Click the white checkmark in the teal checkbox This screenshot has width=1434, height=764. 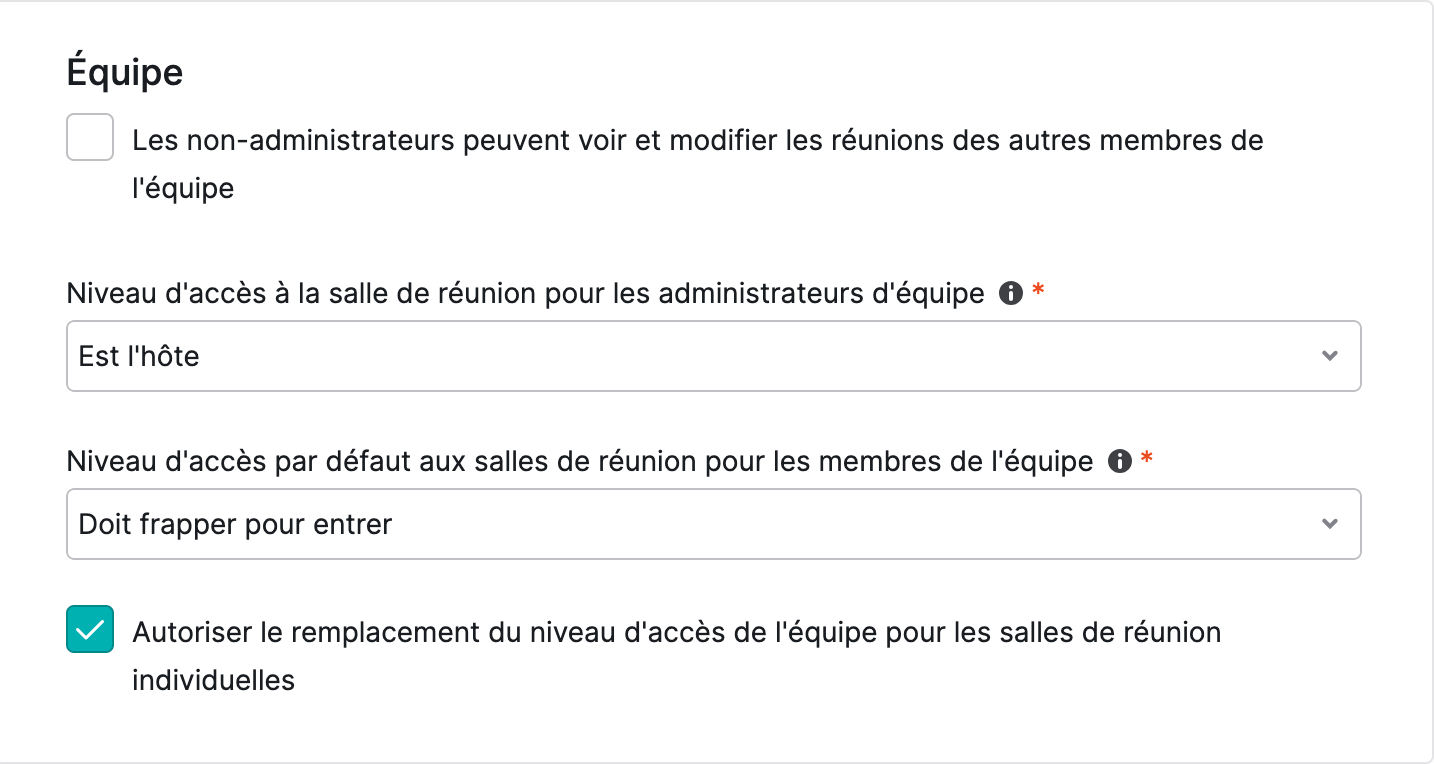click(90, 630)
